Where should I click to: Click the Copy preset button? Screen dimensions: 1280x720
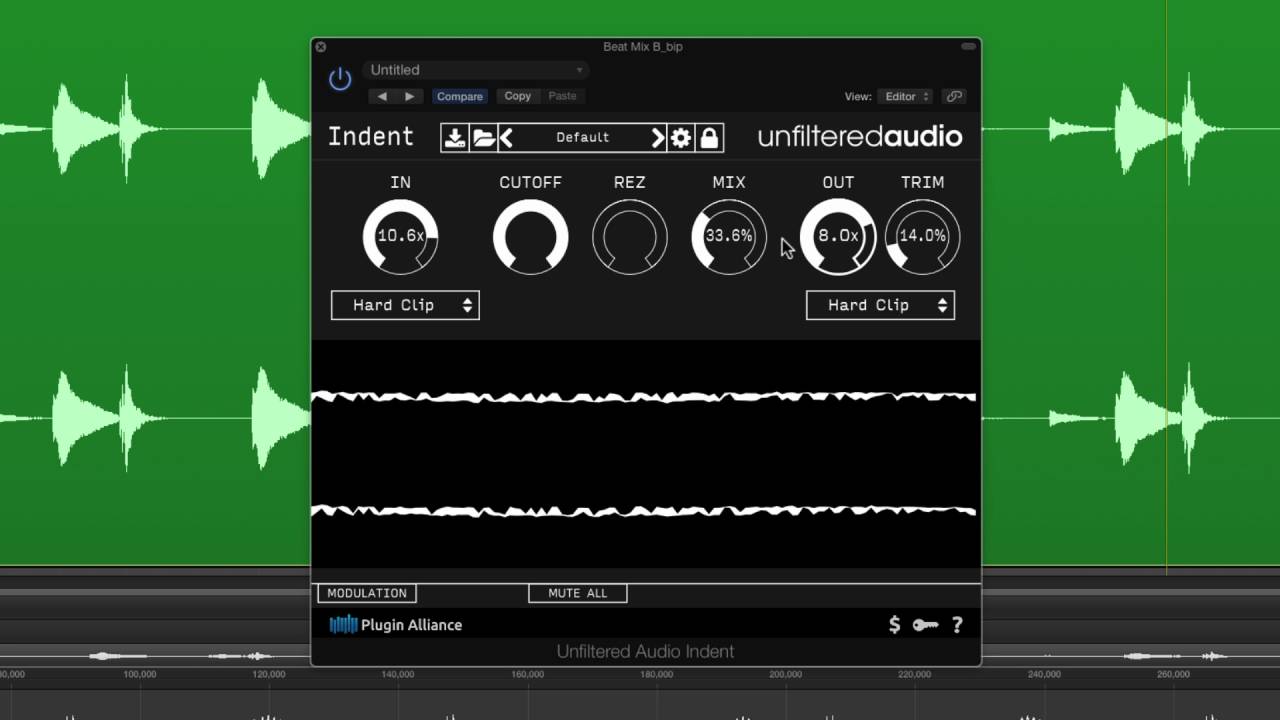(x=517, y=96)
